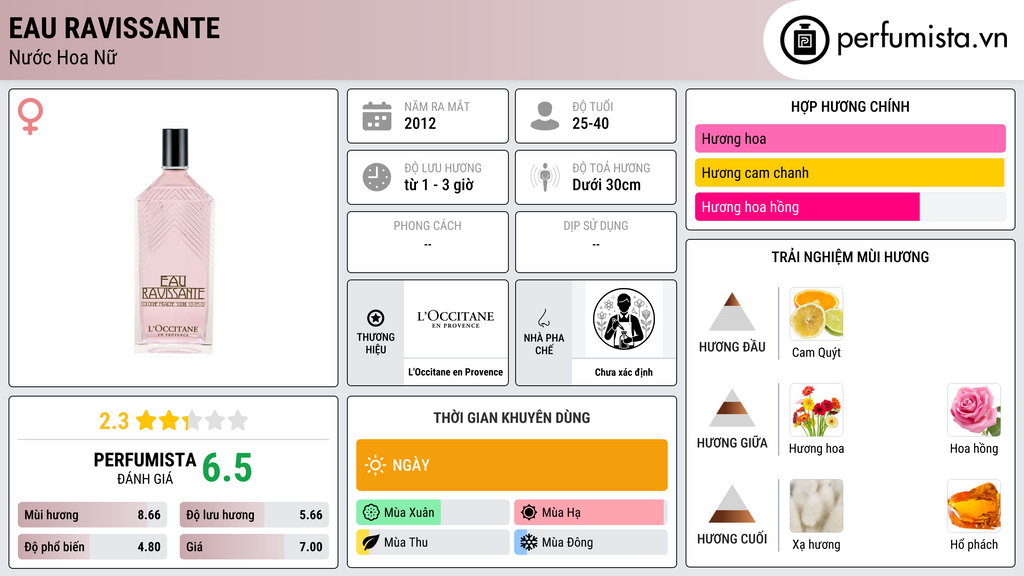Open the Cam Quýt citrus note image
Image resolution: width=1024 pixels, height=576 pixels.
point(816,314)
